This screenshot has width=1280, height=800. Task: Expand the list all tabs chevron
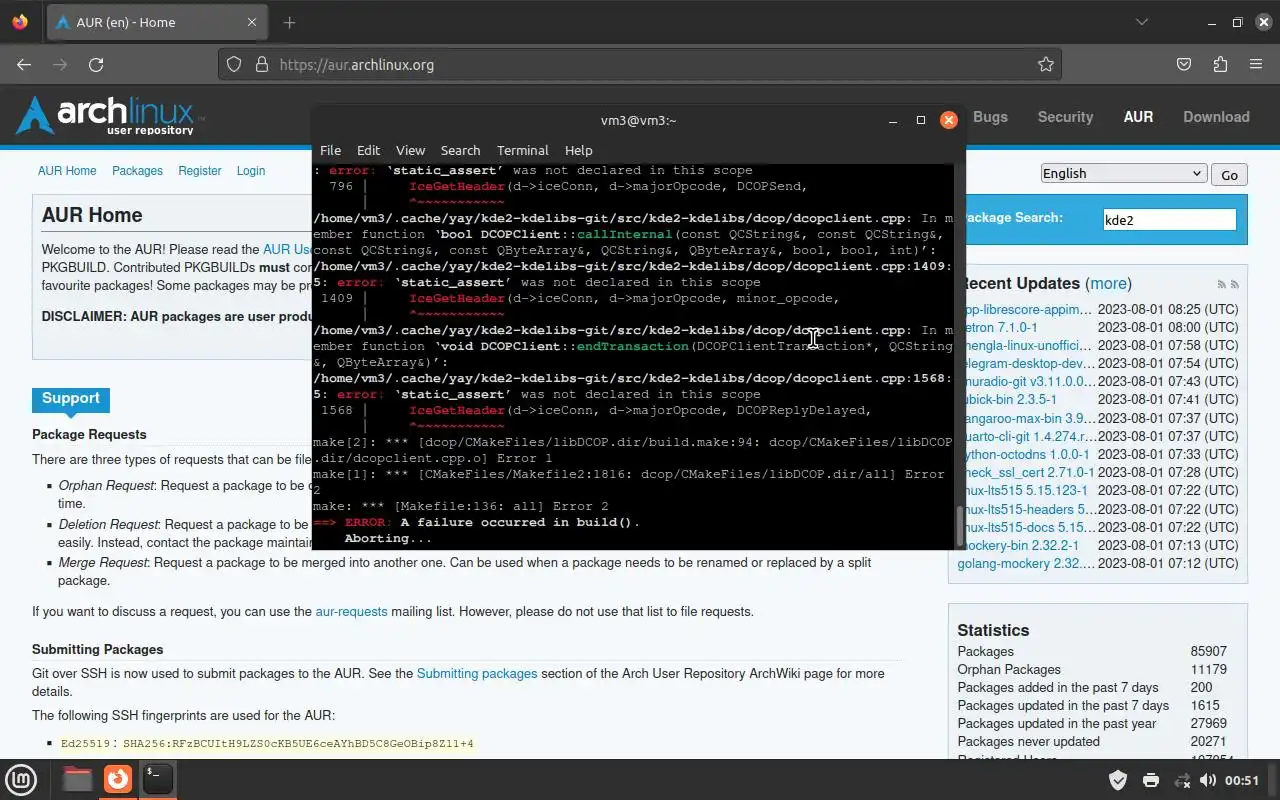pos(1142,22)
